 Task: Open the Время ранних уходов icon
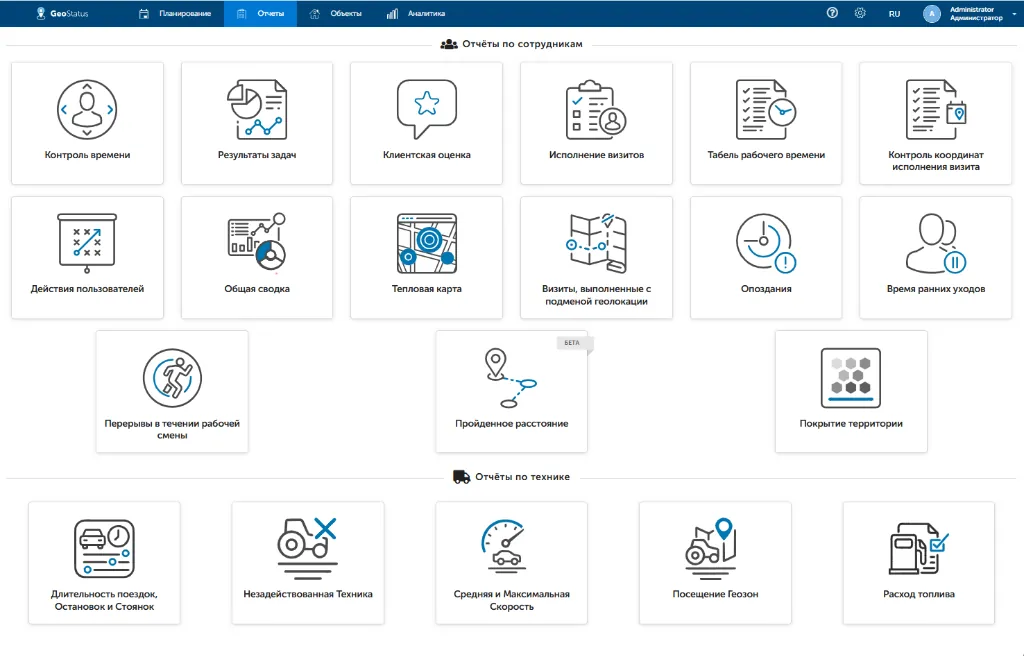pos(936,243)
